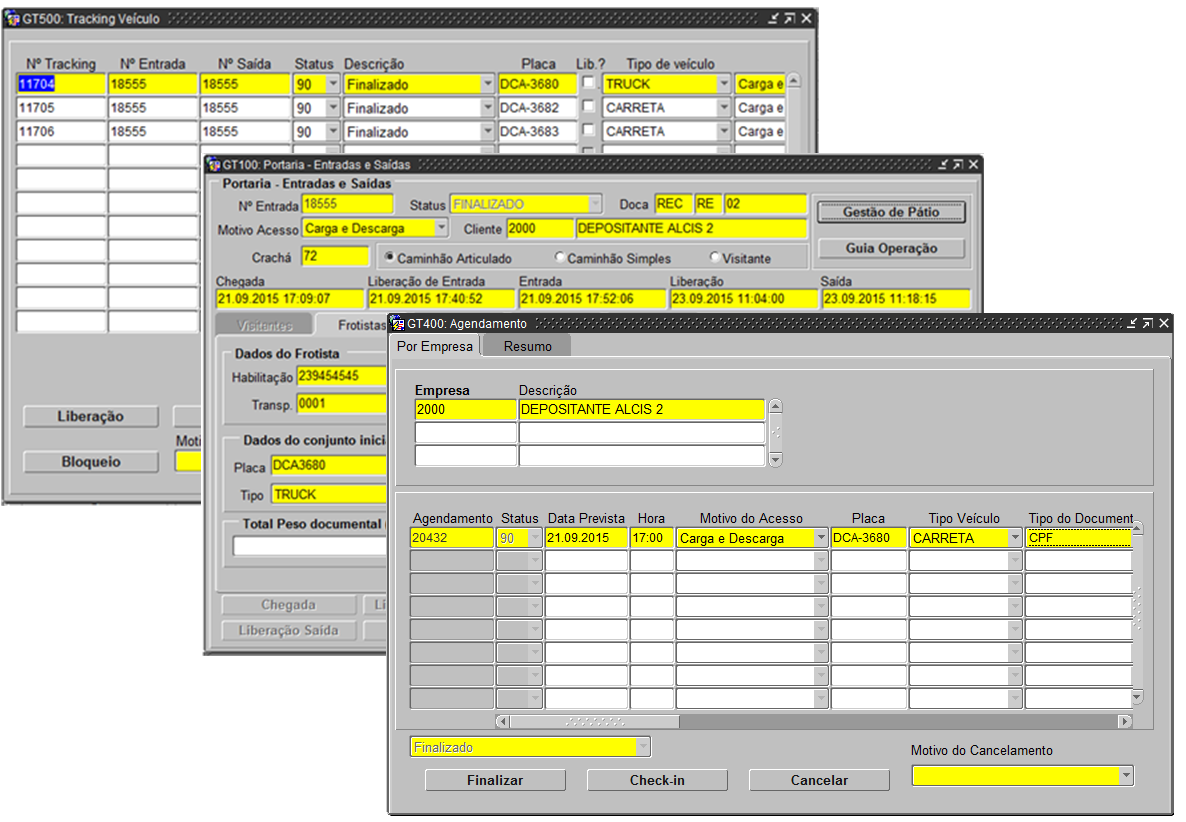This screenshot has width=1186, height=822.
Task: Click the GT500 window title icon
Action: click(12, 18)
